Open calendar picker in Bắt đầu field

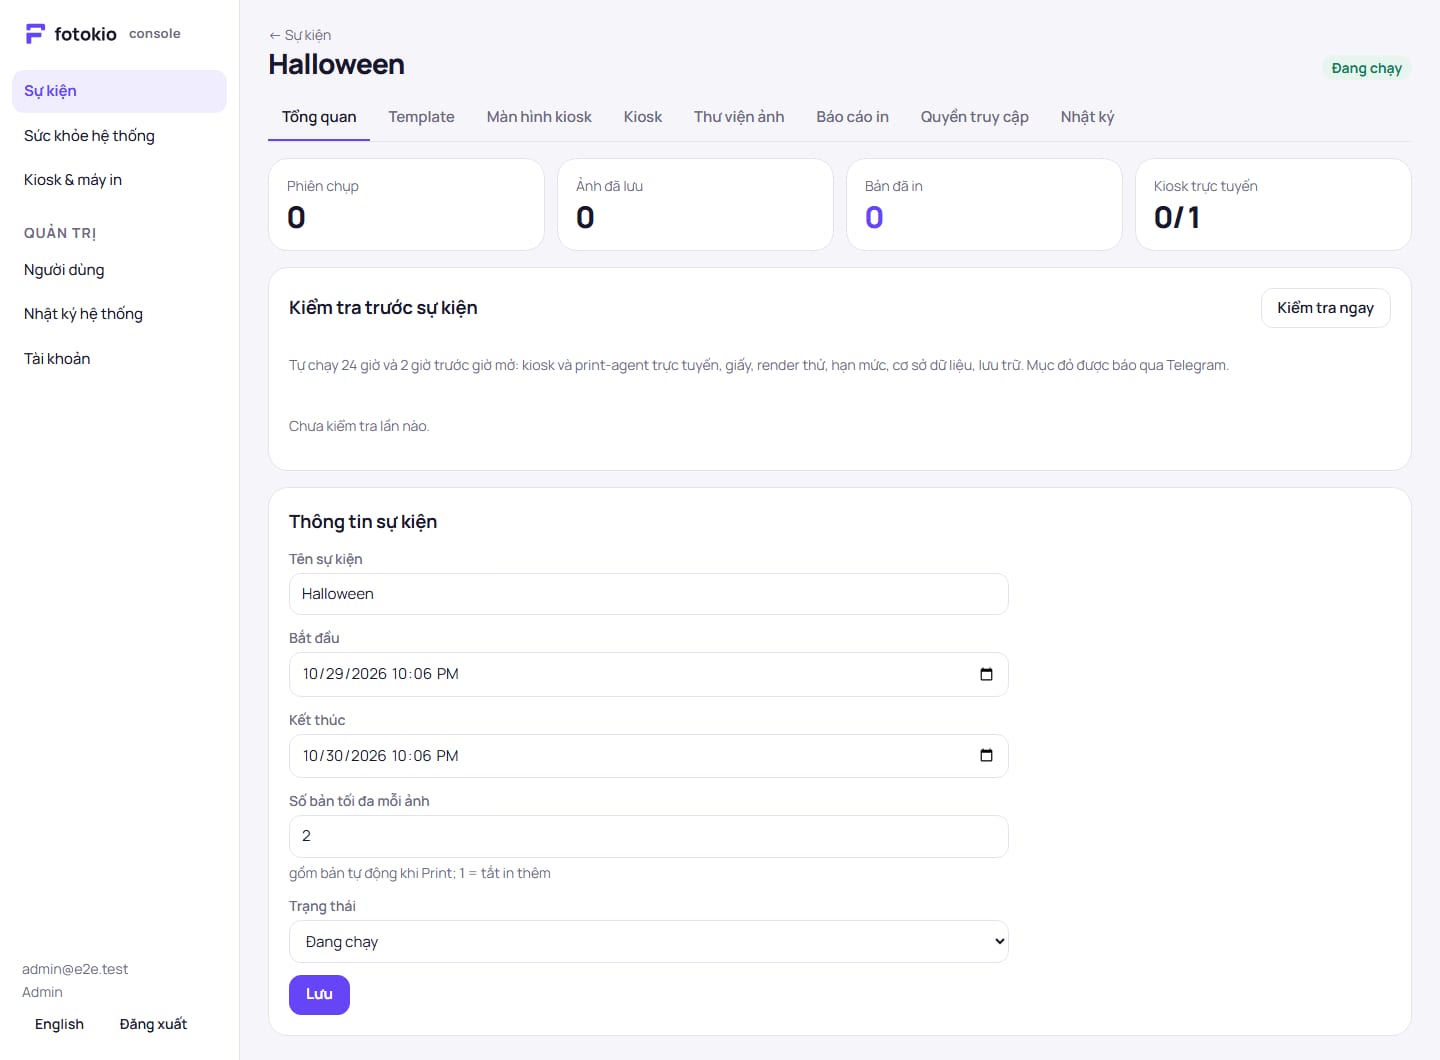coord(986,674)
